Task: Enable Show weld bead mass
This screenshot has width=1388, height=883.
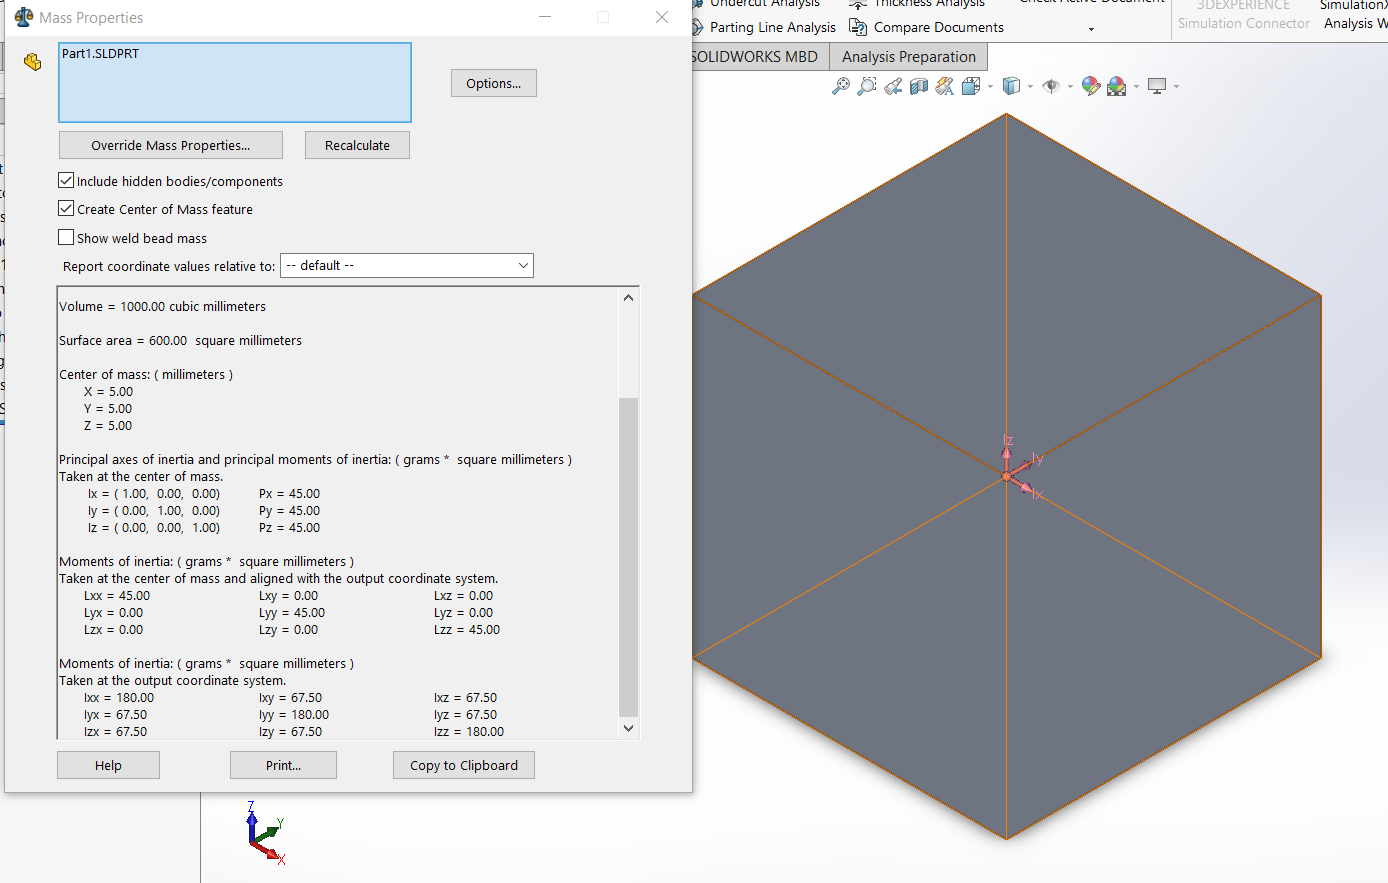Action: point(66,238)
